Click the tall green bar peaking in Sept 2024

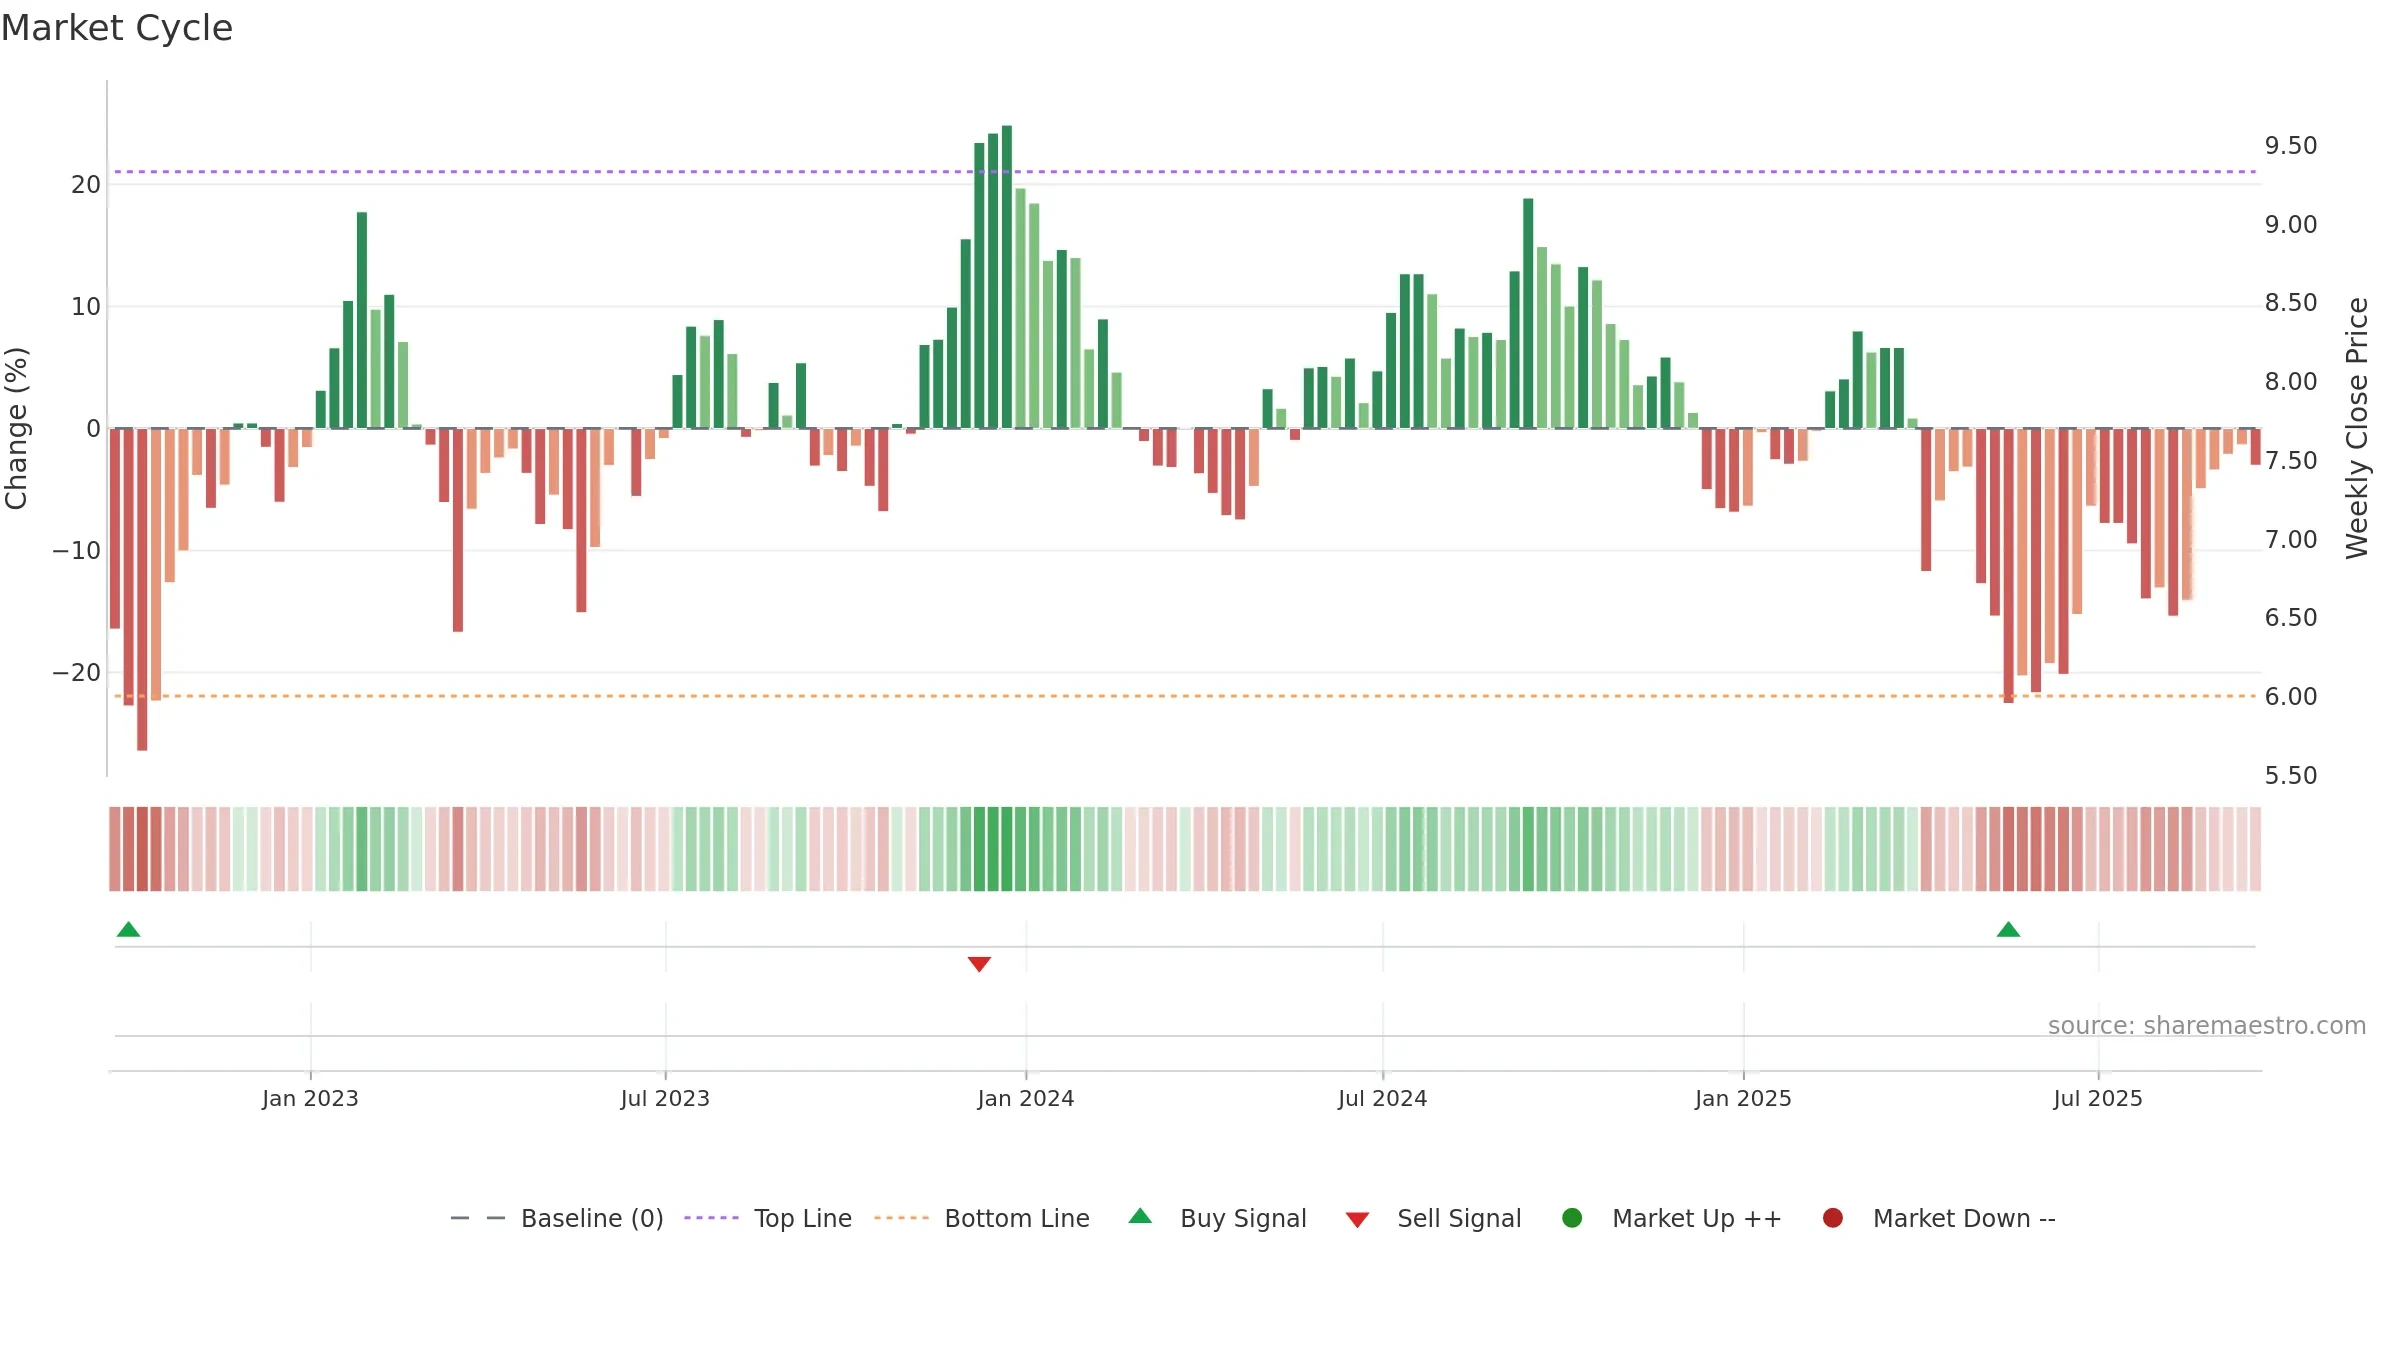point(1528,313)
